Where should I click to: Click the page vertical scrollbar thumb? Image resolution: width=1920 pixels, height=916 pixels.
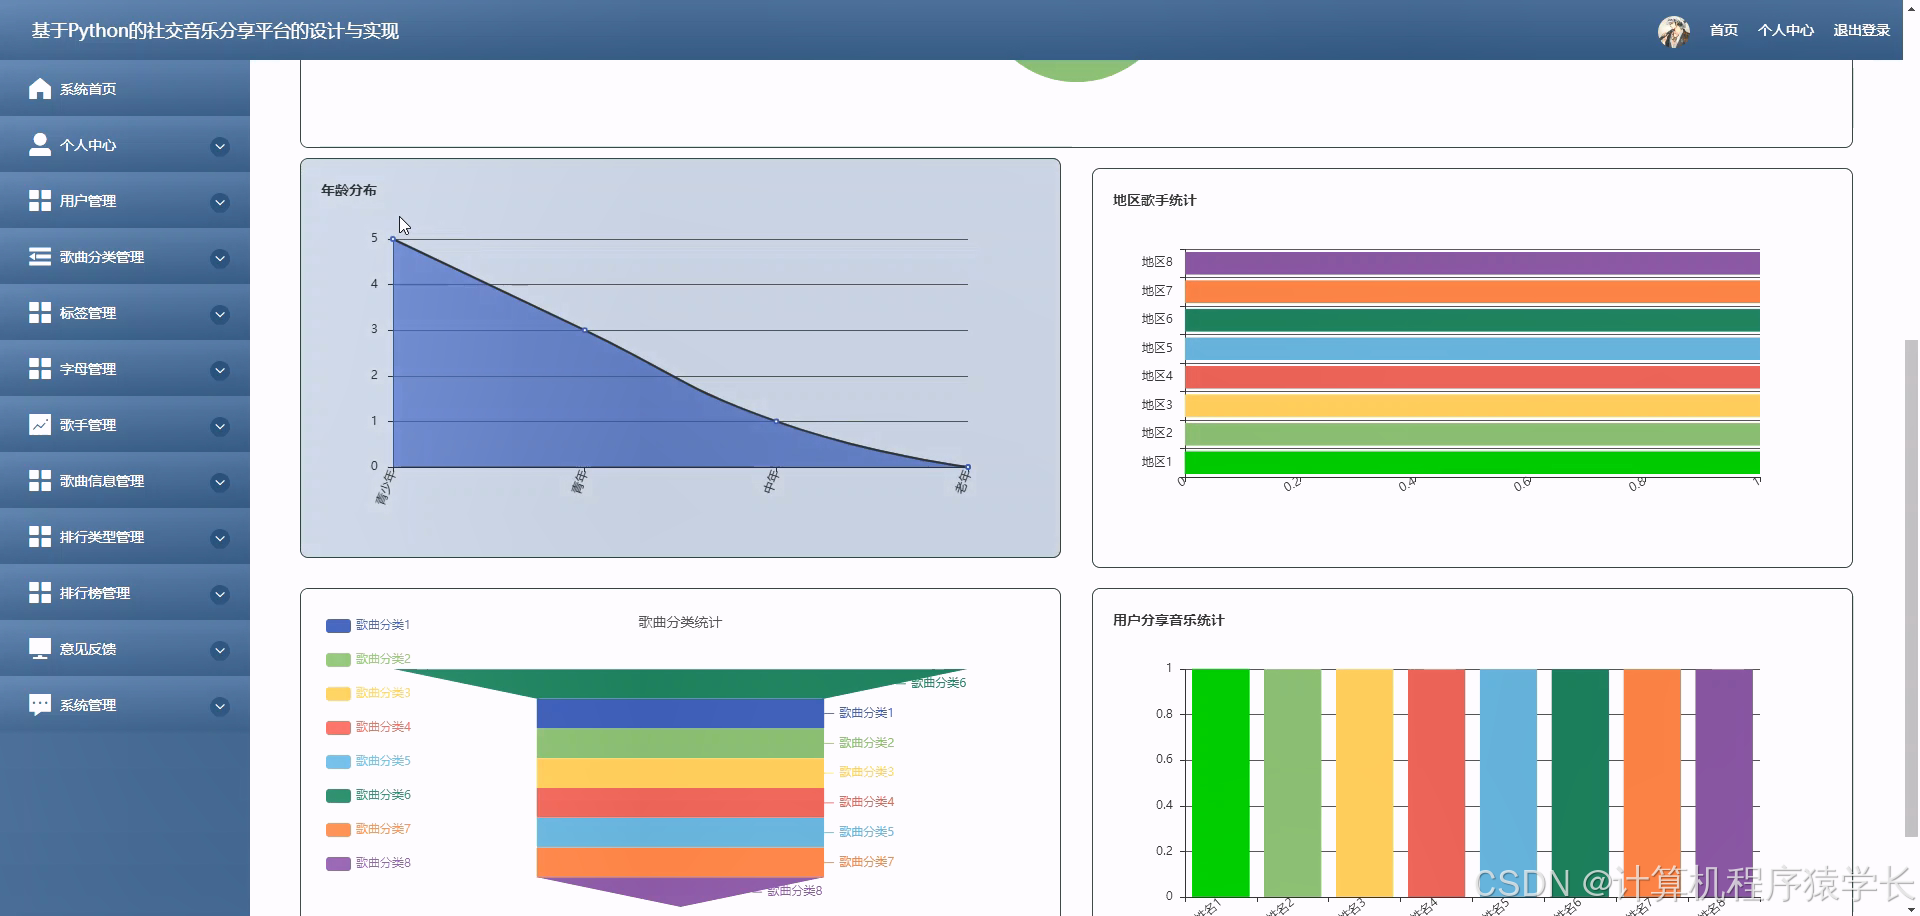pos(1911,588)
